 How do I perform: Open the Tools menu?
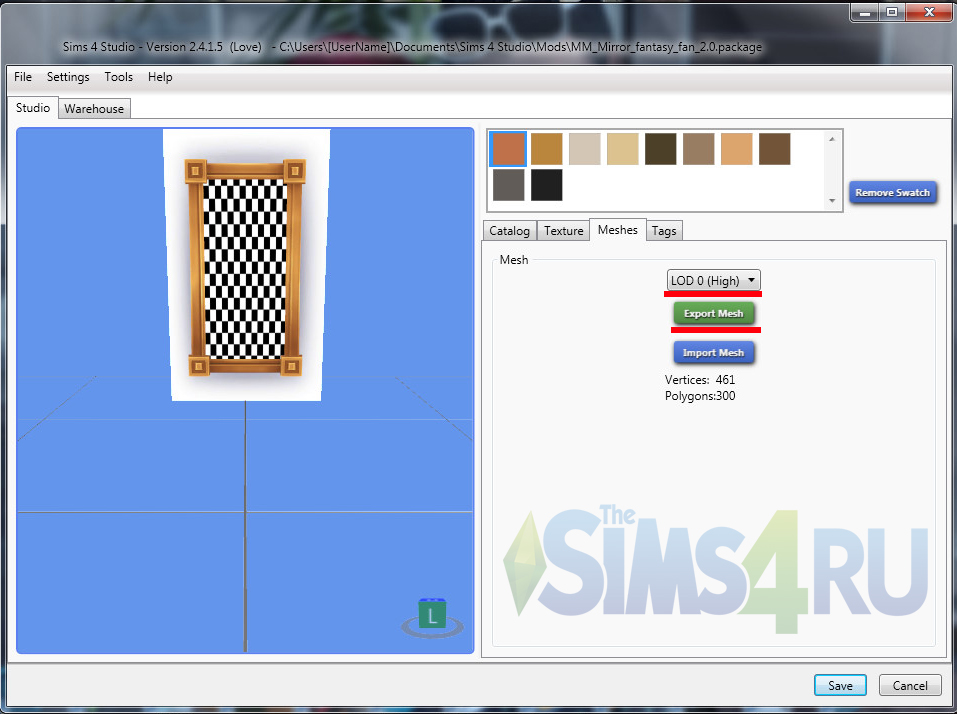118,77
